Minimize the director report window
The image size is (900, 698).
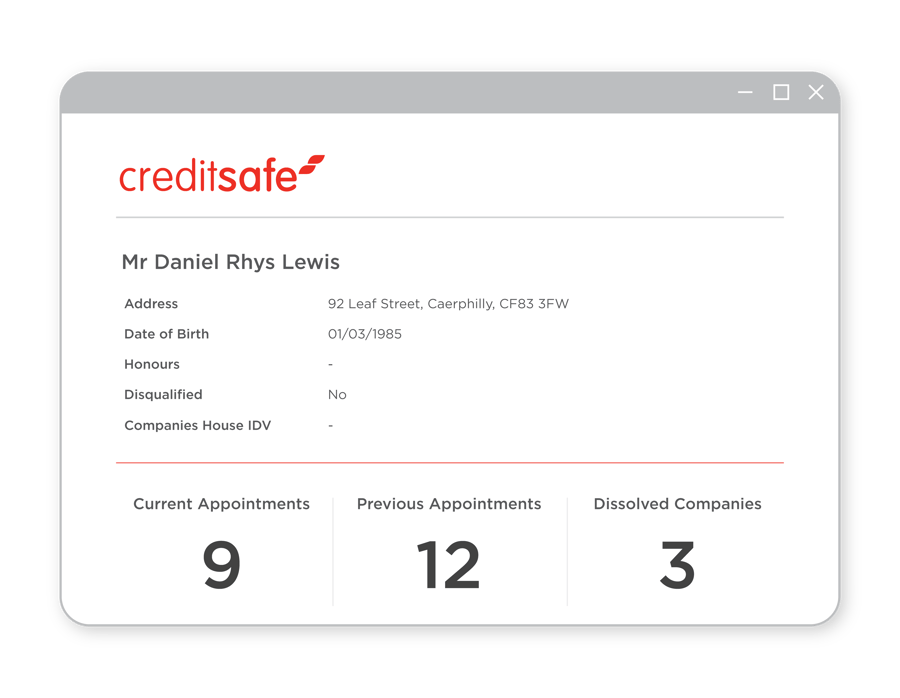(745, 92)
